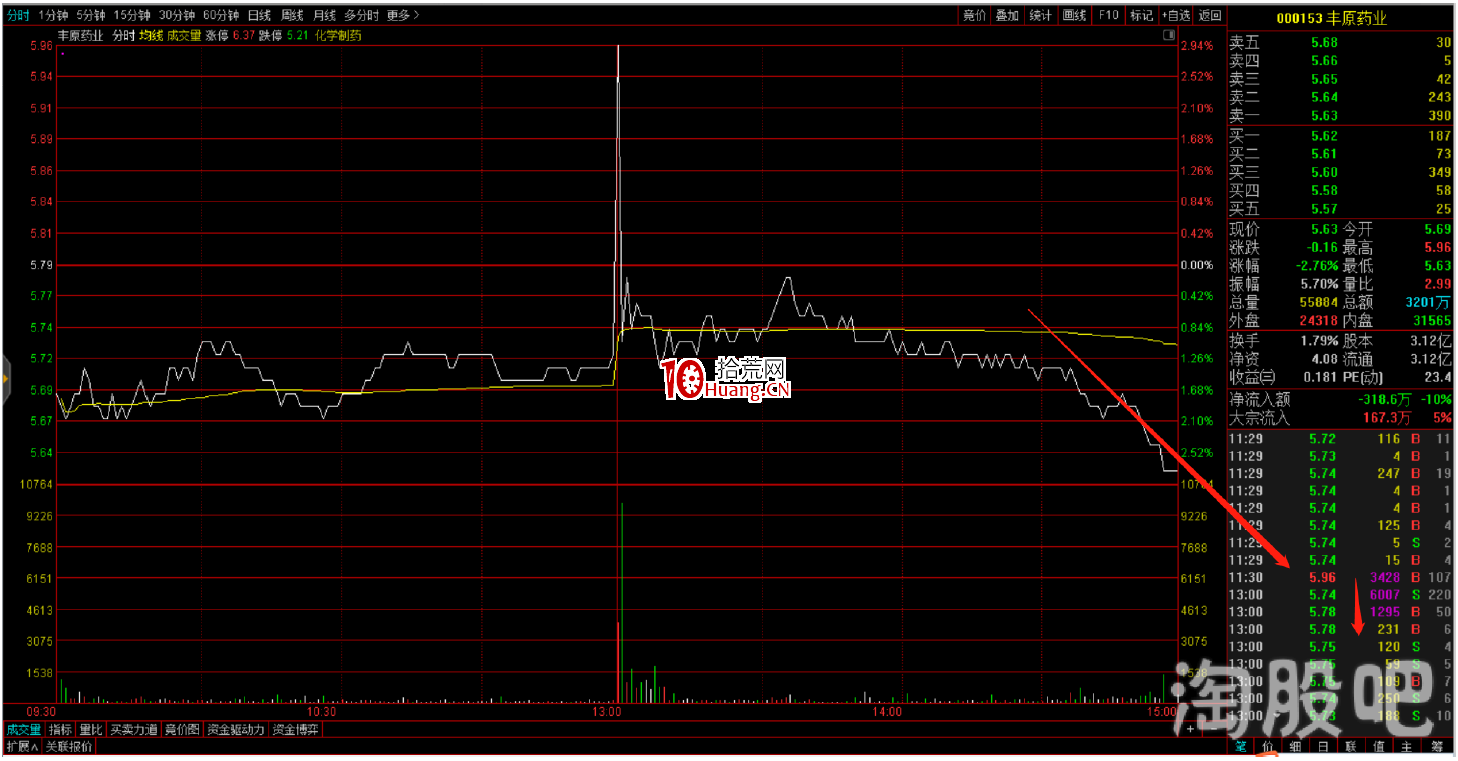Click the 买一 bid price 5.62

(x=1324, y=135)
